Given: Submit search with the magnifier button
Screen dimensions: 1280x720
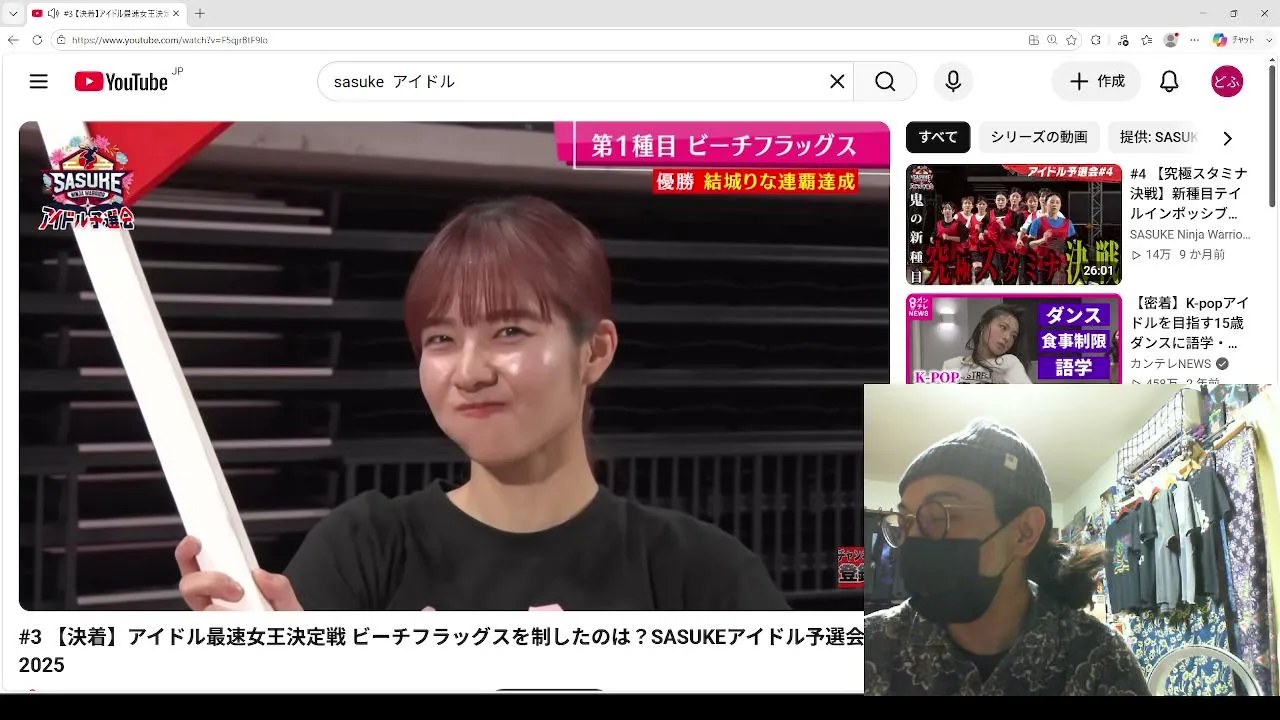Looking at the screenshot, I should [x=885, y=82].
